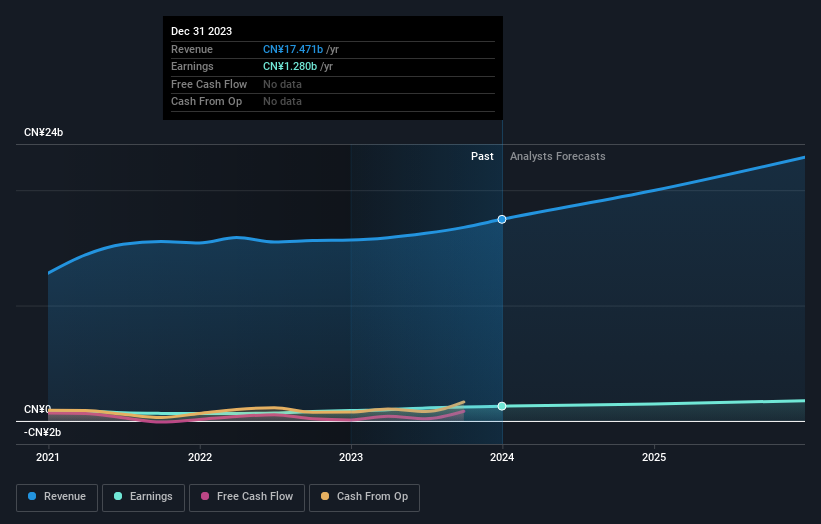Select the 2024 x-axis label

[502, 458]
